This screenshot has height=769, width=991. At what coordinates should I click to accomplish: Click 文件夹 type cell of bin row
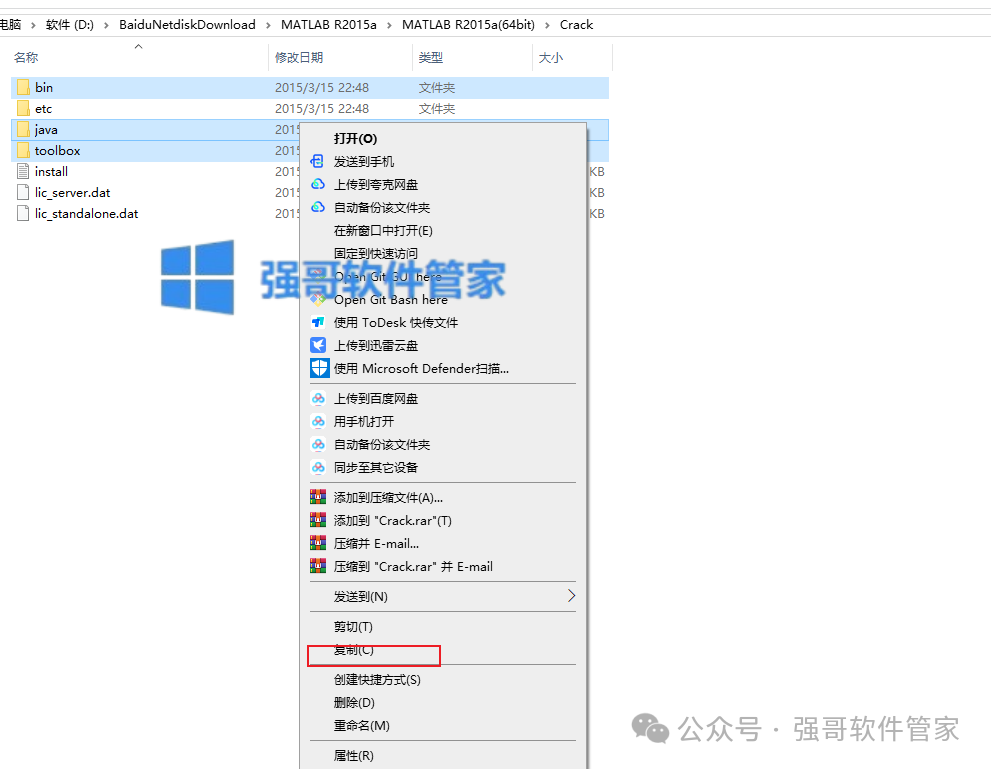[x=437, y=87]
